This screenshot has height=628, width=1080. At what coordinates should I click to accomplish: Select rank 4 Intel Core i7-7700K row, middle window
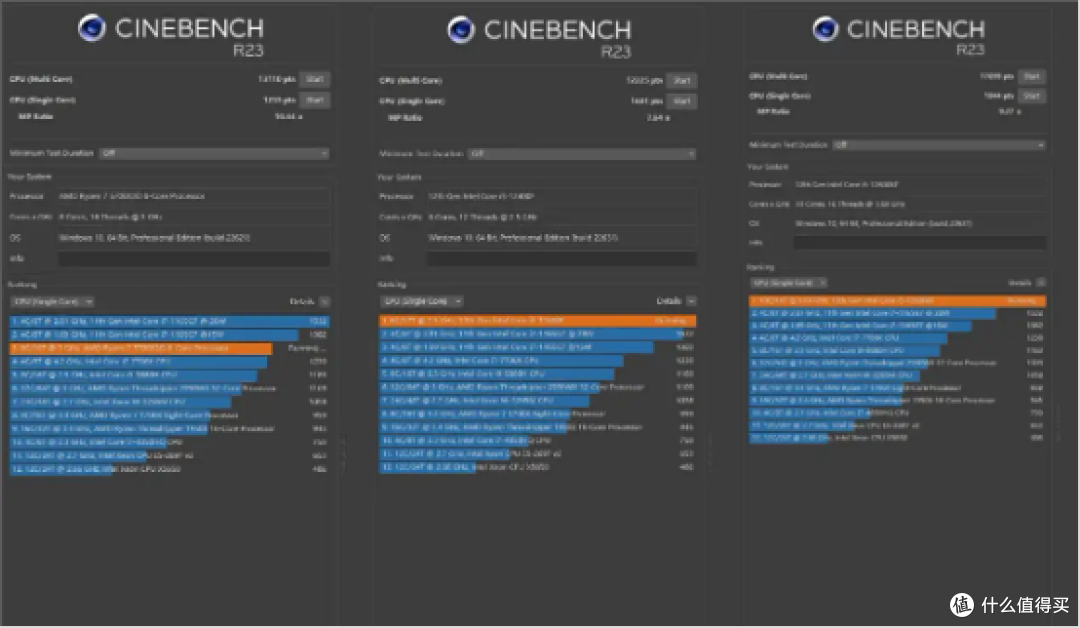(537, 361)
